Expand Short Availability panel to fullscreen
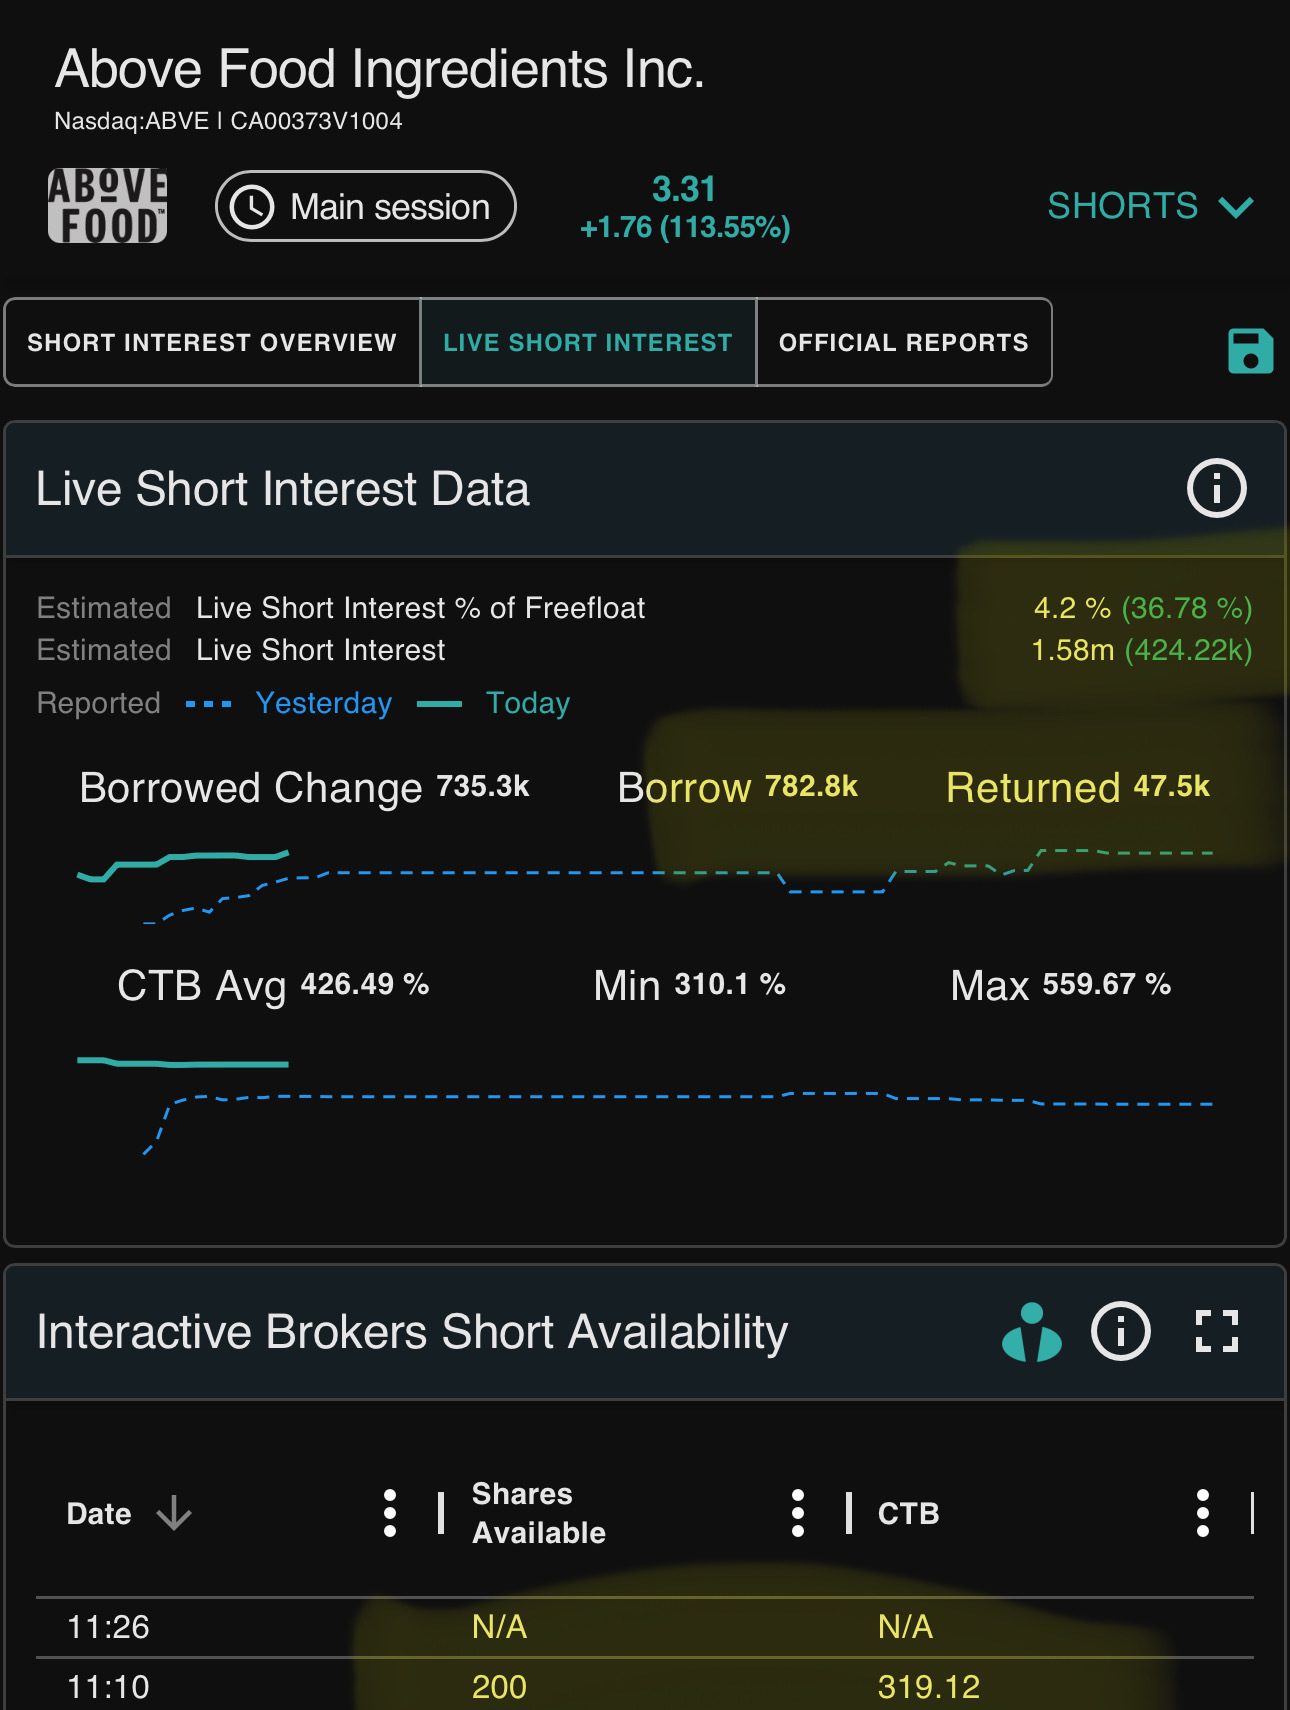1290x1710 pixels. pyautogui.click(x=1216, y=1331)
